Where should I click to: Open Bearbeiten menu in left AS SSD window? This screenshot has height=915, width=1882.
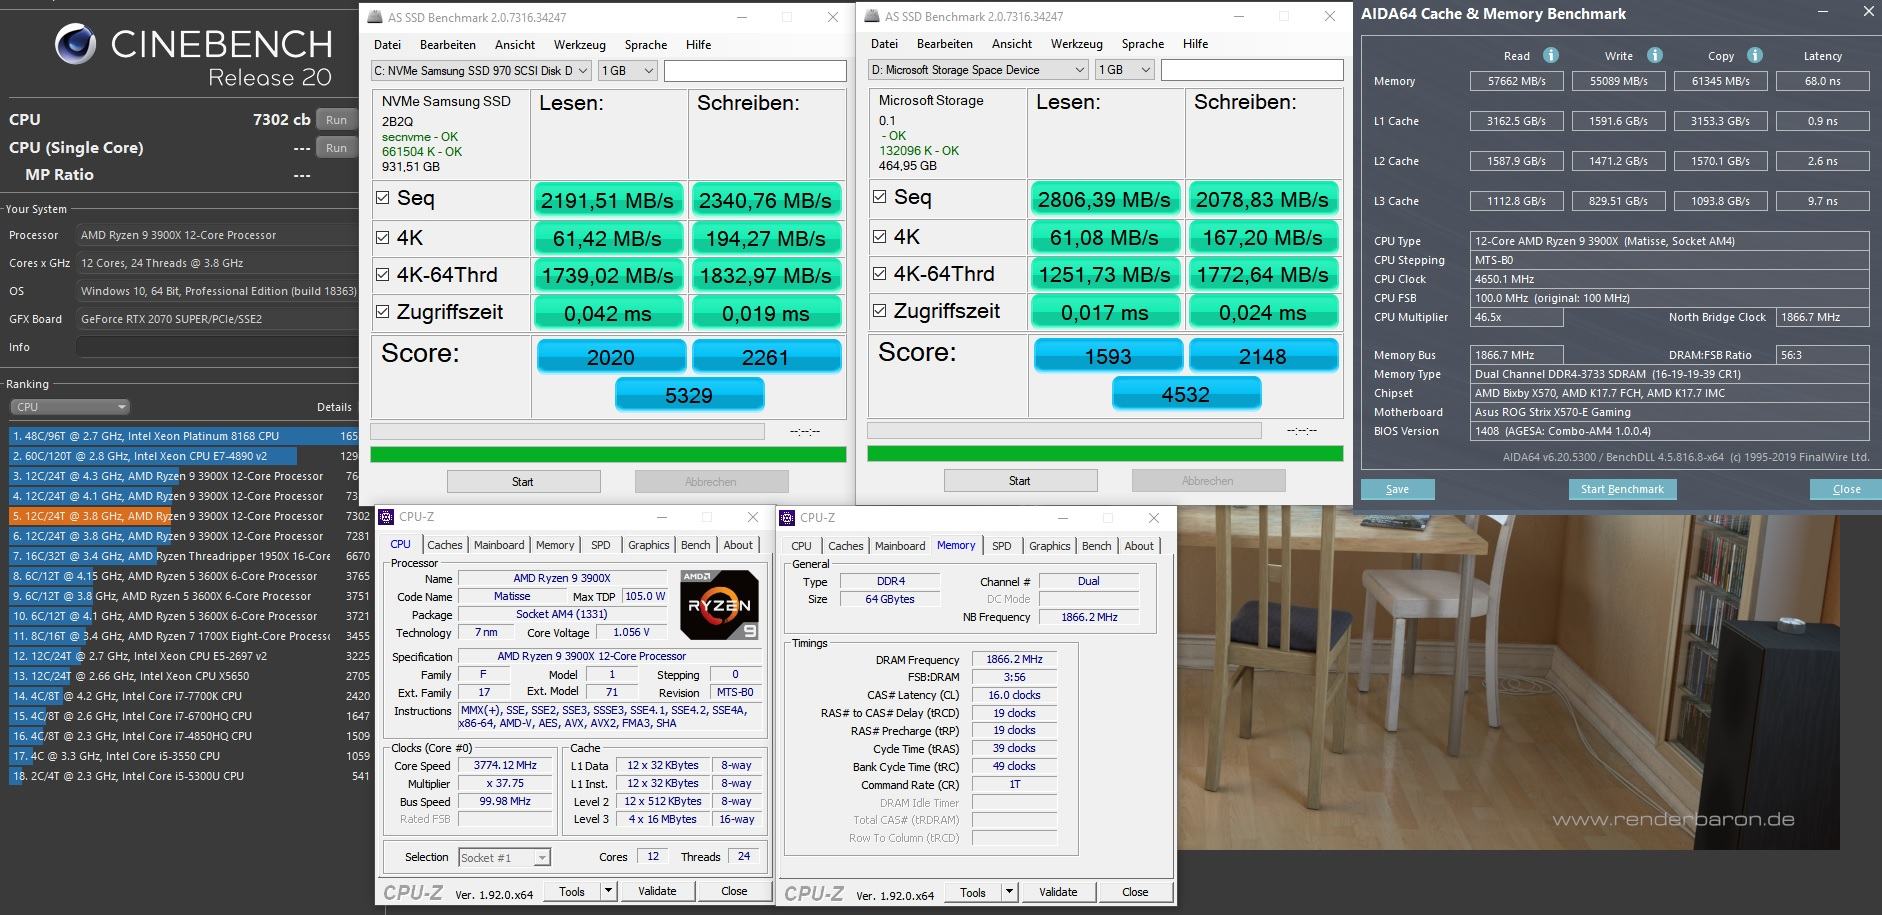447,45
